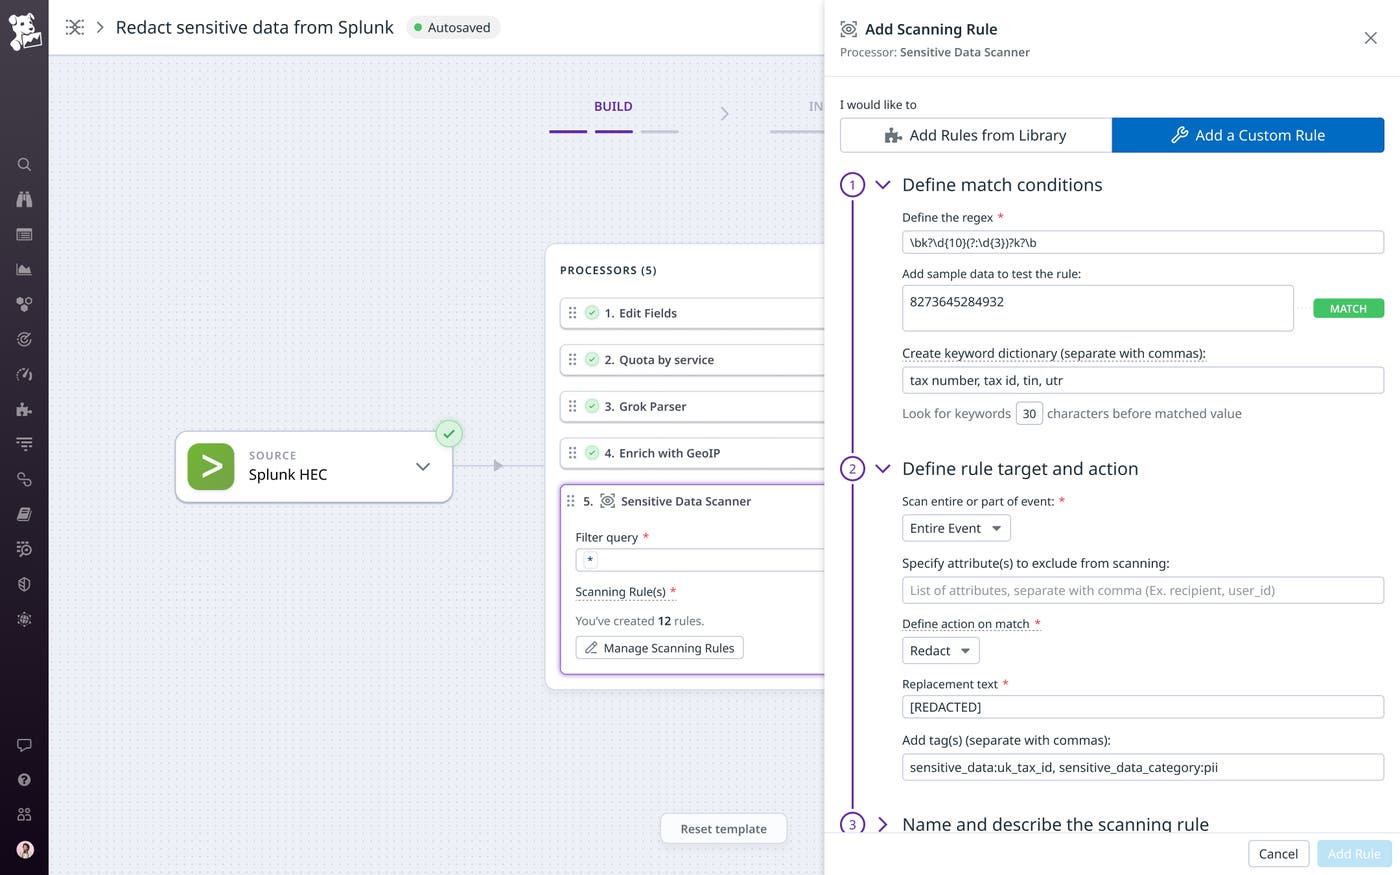The width and height of the screenshot is (1400, 875).
Task: Open the Metrics chart icon
Action: pos(24,269)
